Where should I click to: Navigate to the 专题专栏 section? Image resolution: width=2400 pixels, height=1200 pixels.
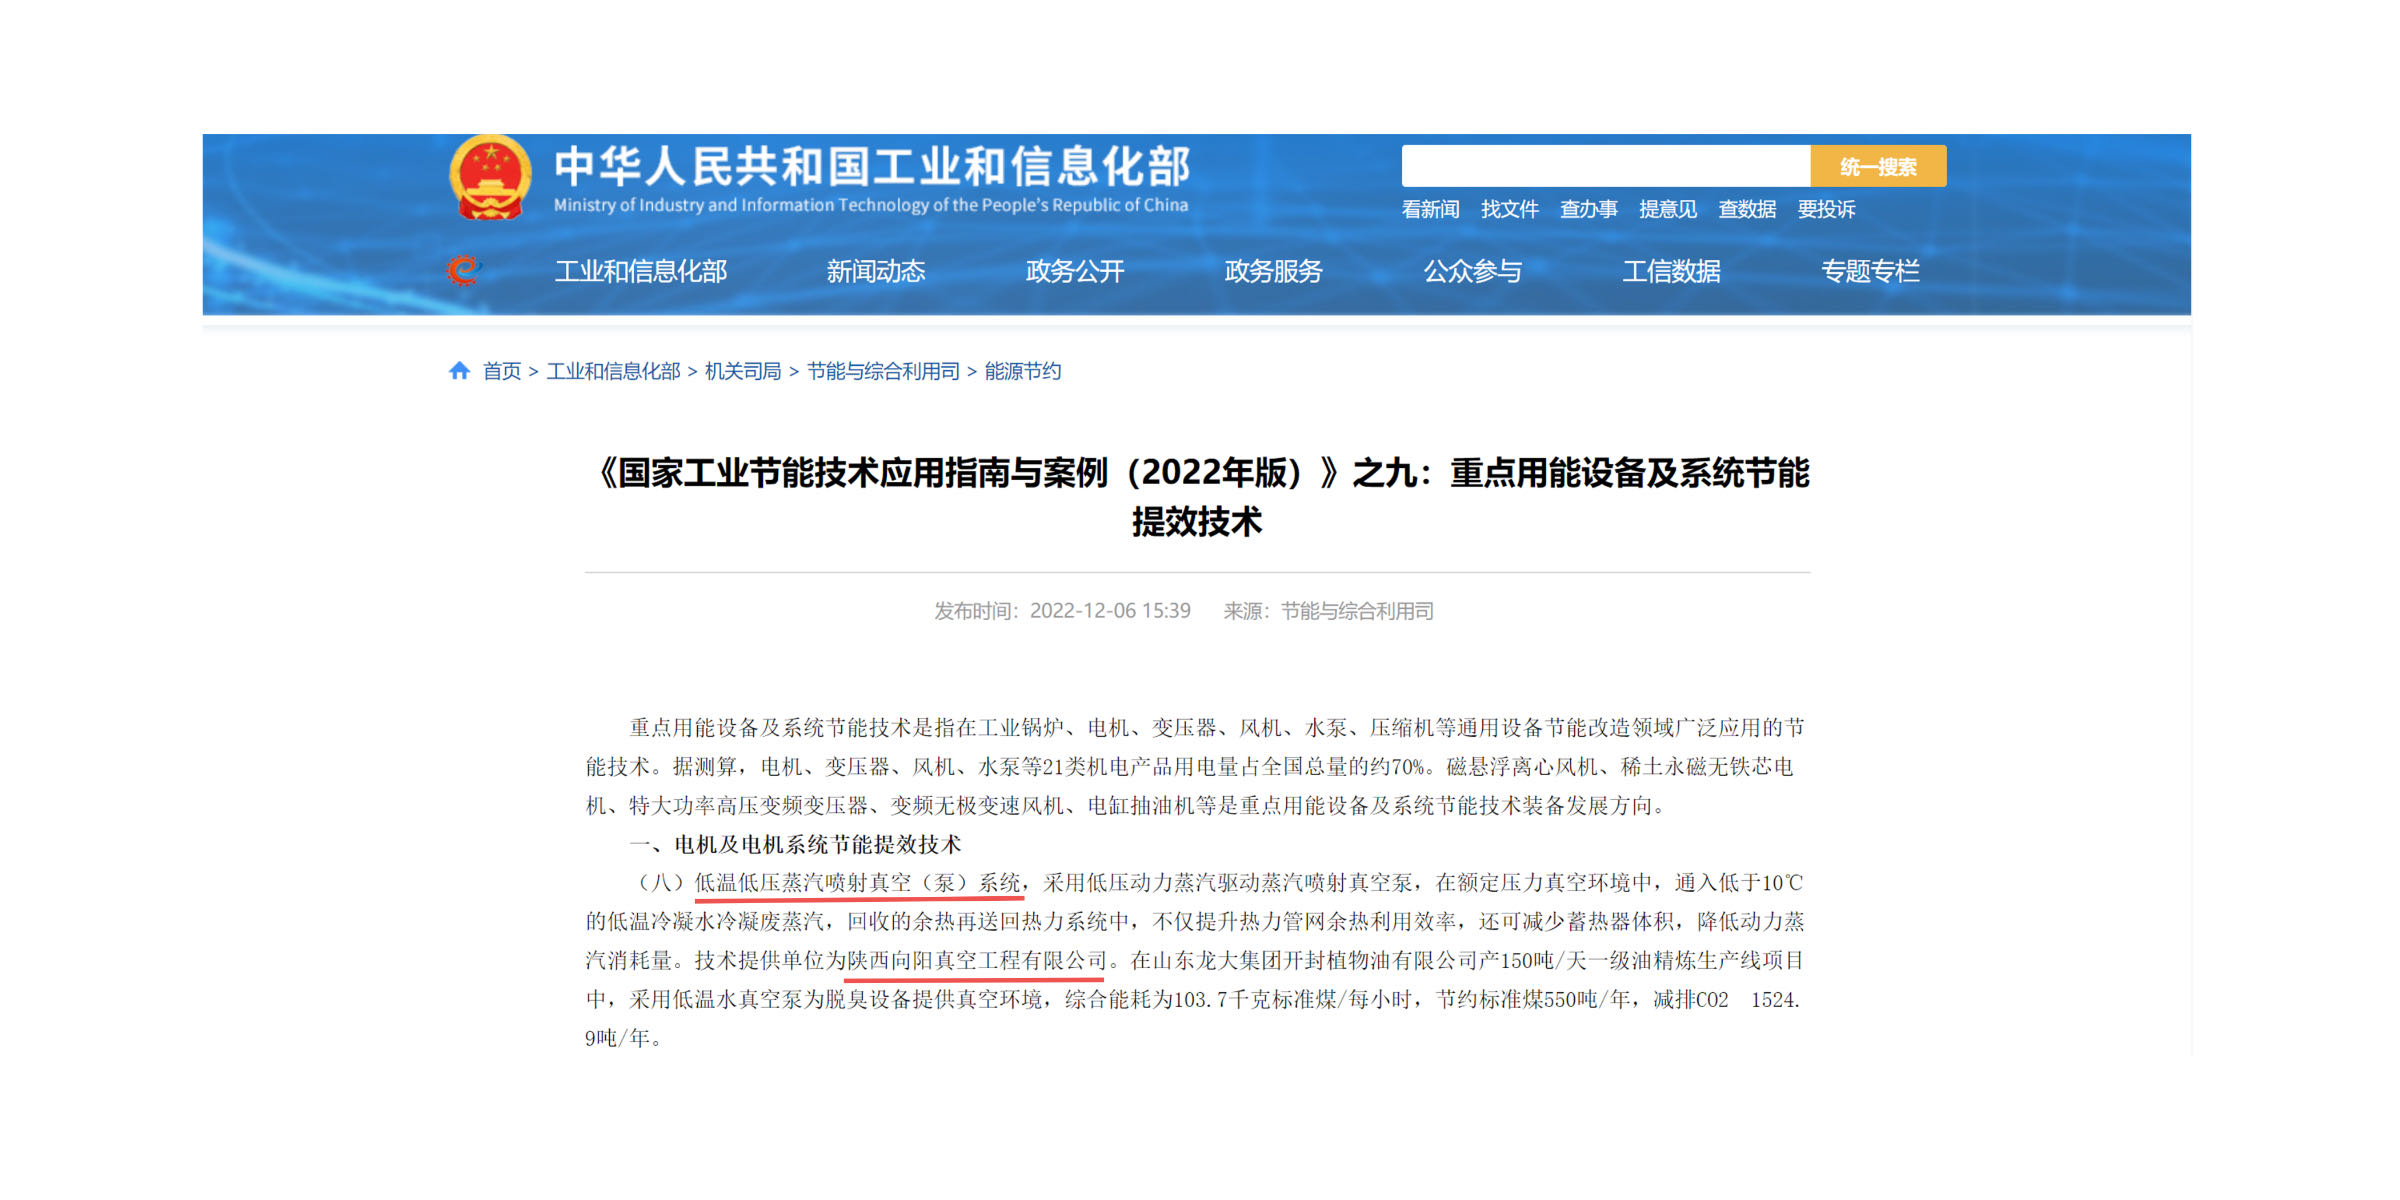coord(1869,271)
